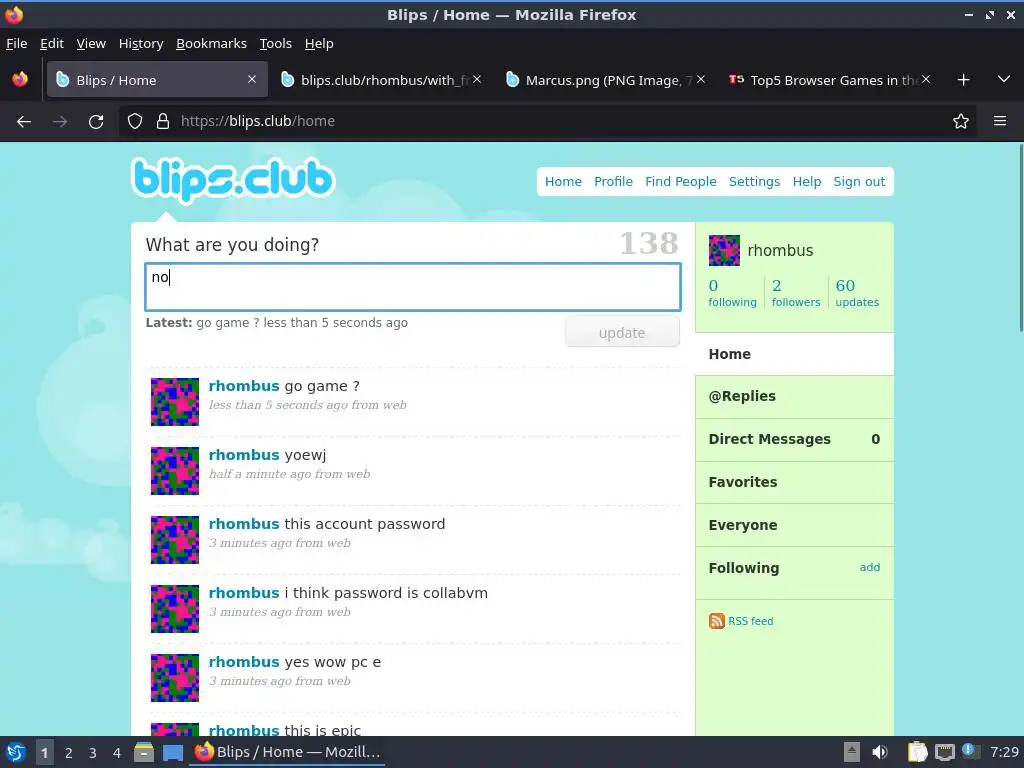The height and width of the screenshot is (768, 1024).
Task: Open the Firefox hamburger application menu
Action: (1000, 121)
